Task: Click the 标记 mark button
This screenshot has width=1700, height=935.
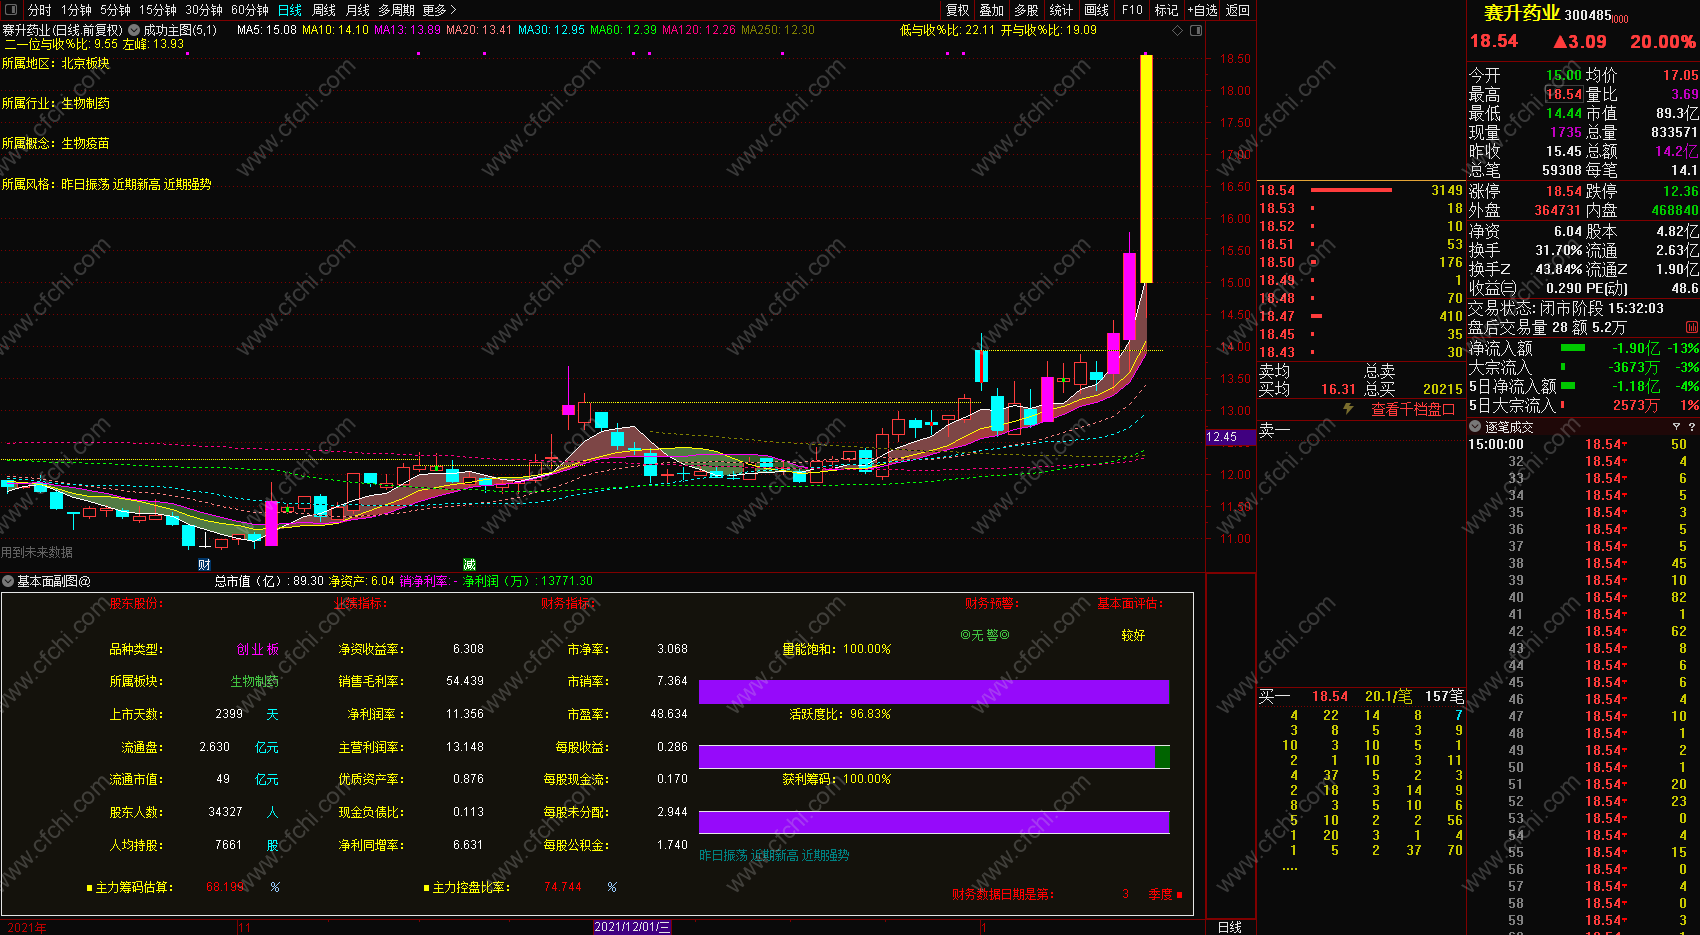Action: click(x=1166, y=10)
